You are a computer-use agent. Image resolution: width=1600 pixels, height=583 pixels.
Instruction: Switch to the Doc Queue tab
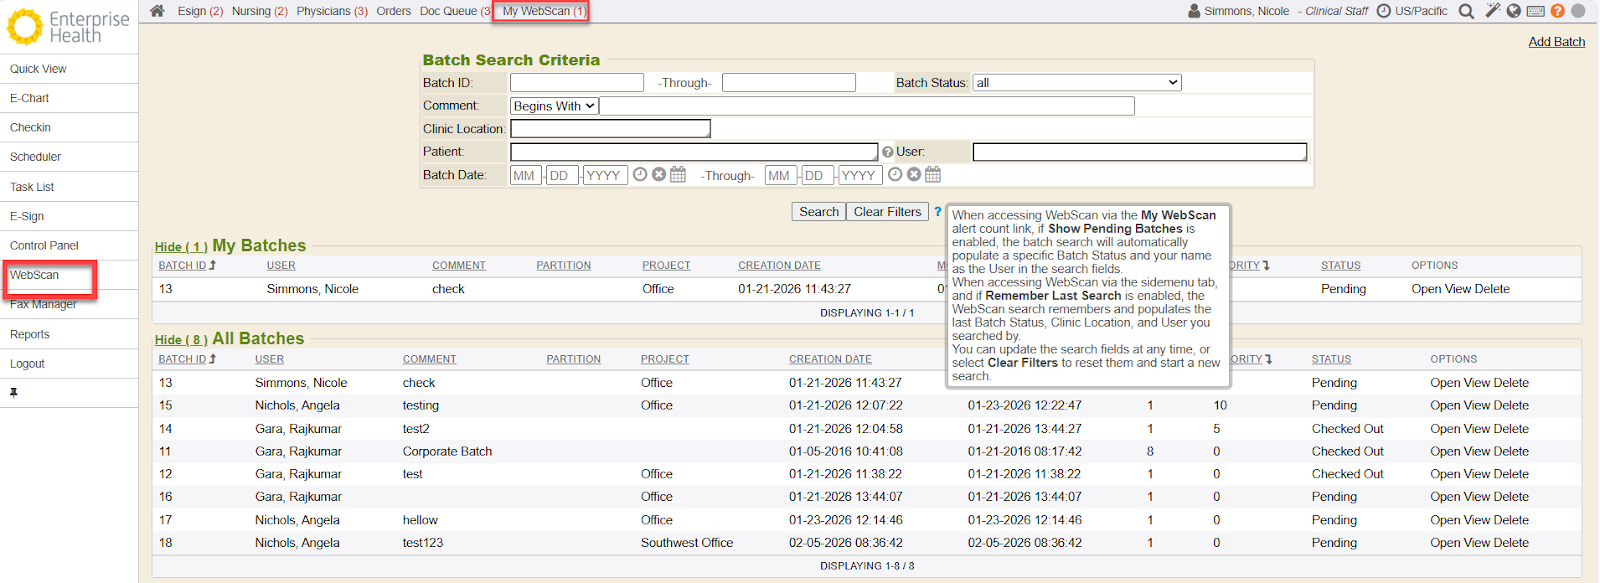[455, 11]
